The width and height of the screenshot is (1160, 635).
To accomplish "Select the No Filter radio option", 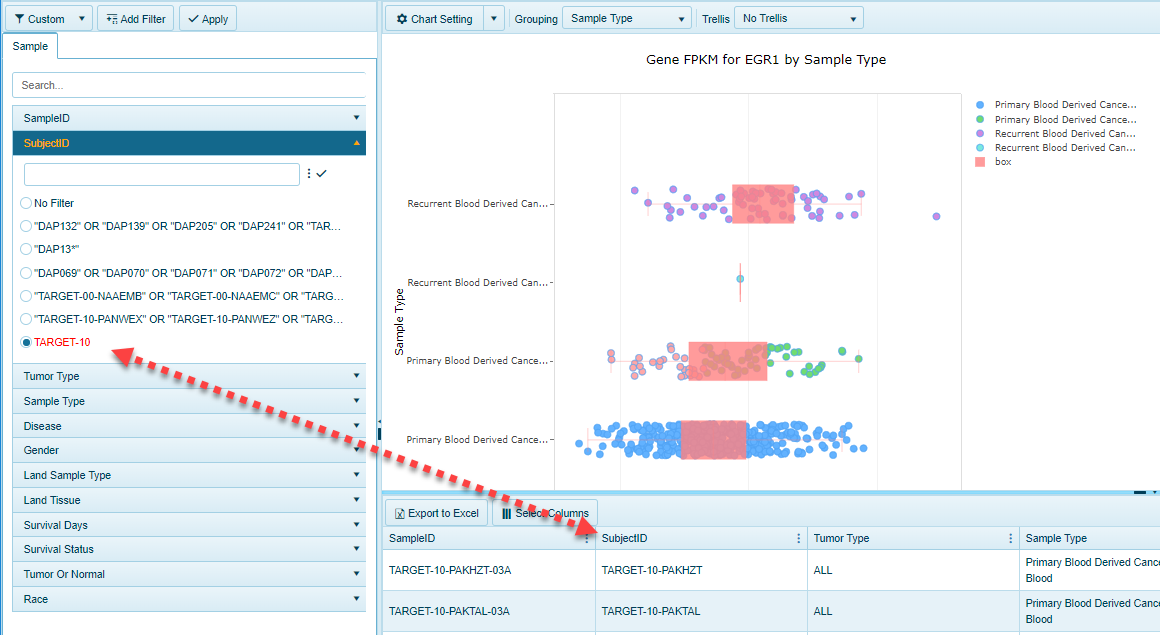I will pos(27,203).
